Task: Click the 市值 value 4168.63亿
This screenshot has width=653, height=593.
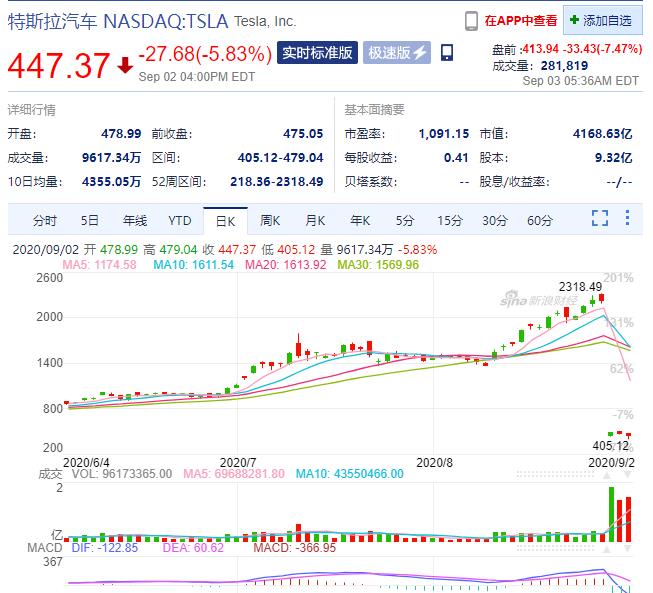Action: point(603,134)
